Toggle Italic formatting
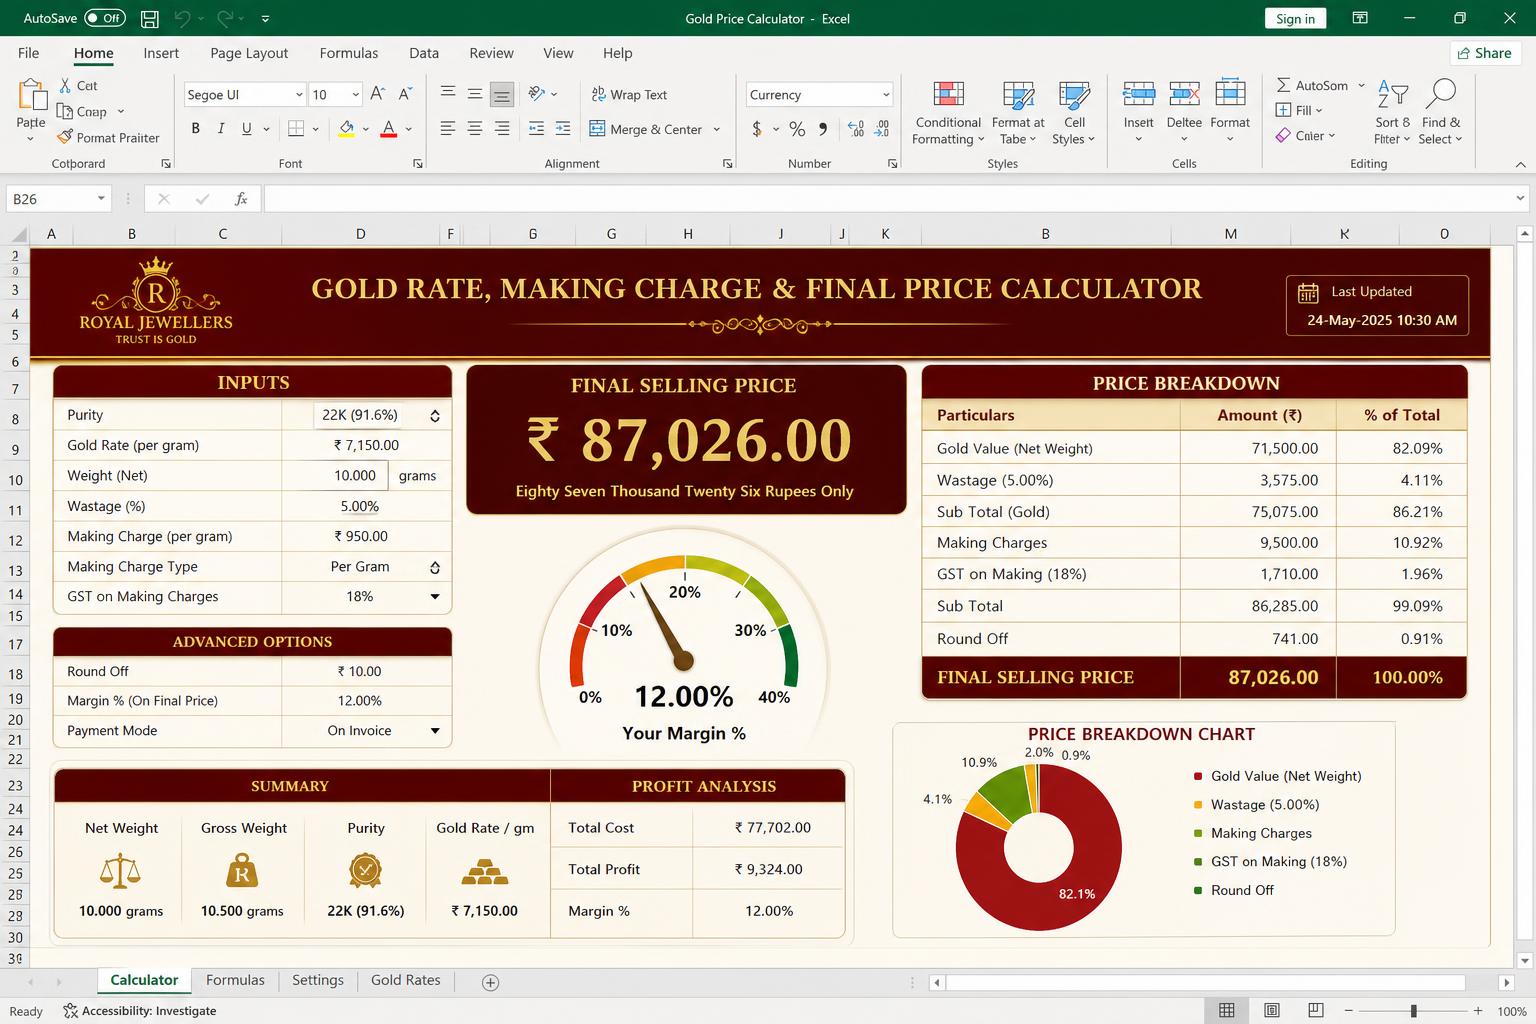 (x=221, y=129)
